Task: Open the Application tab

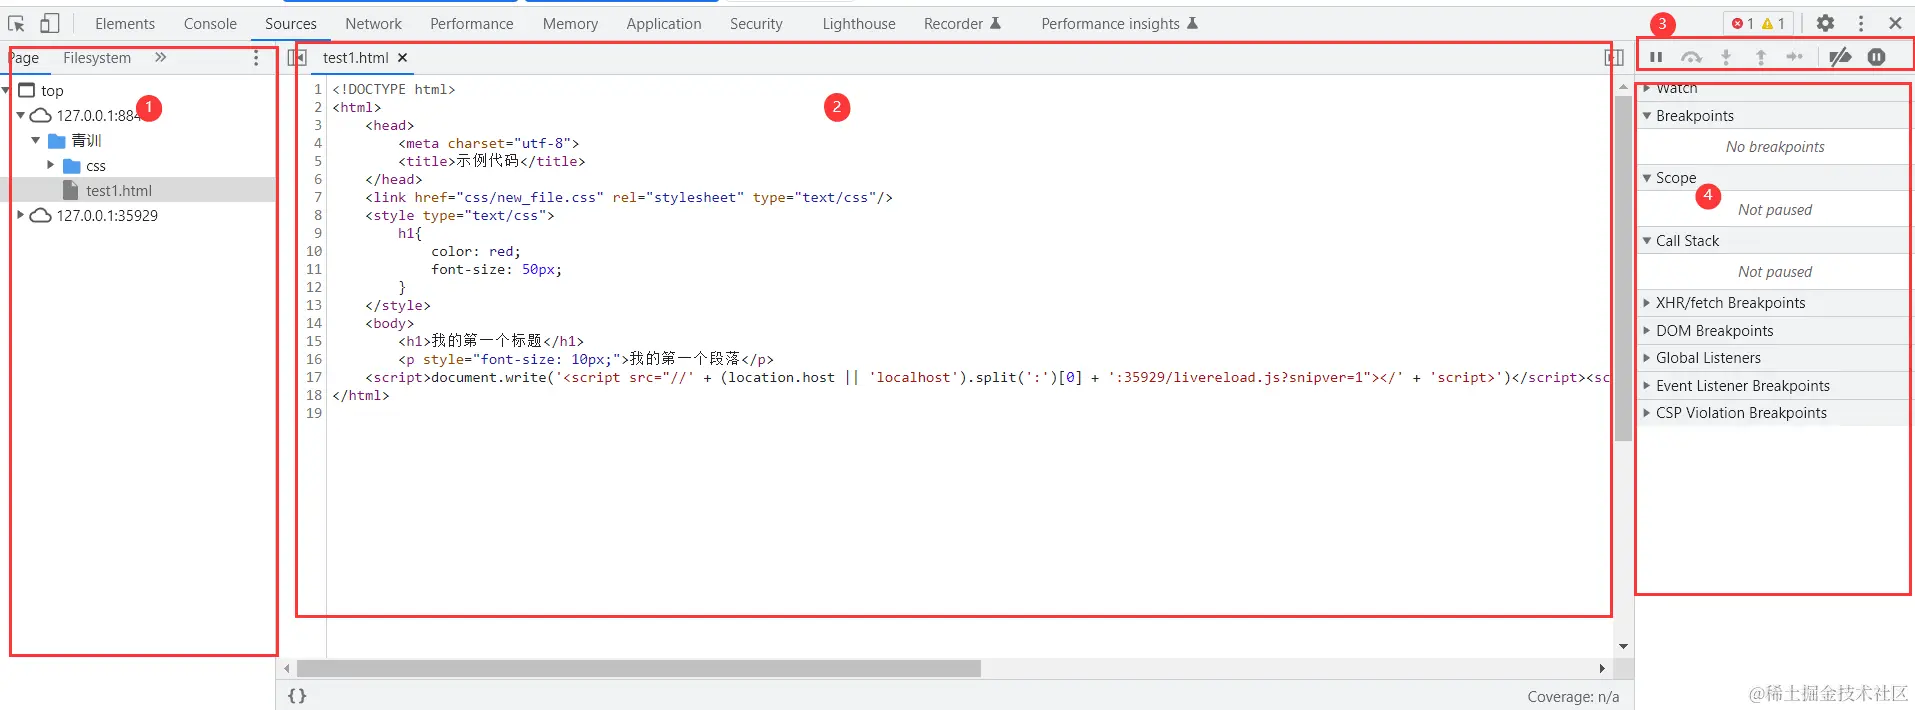Action: coord(664,24)
